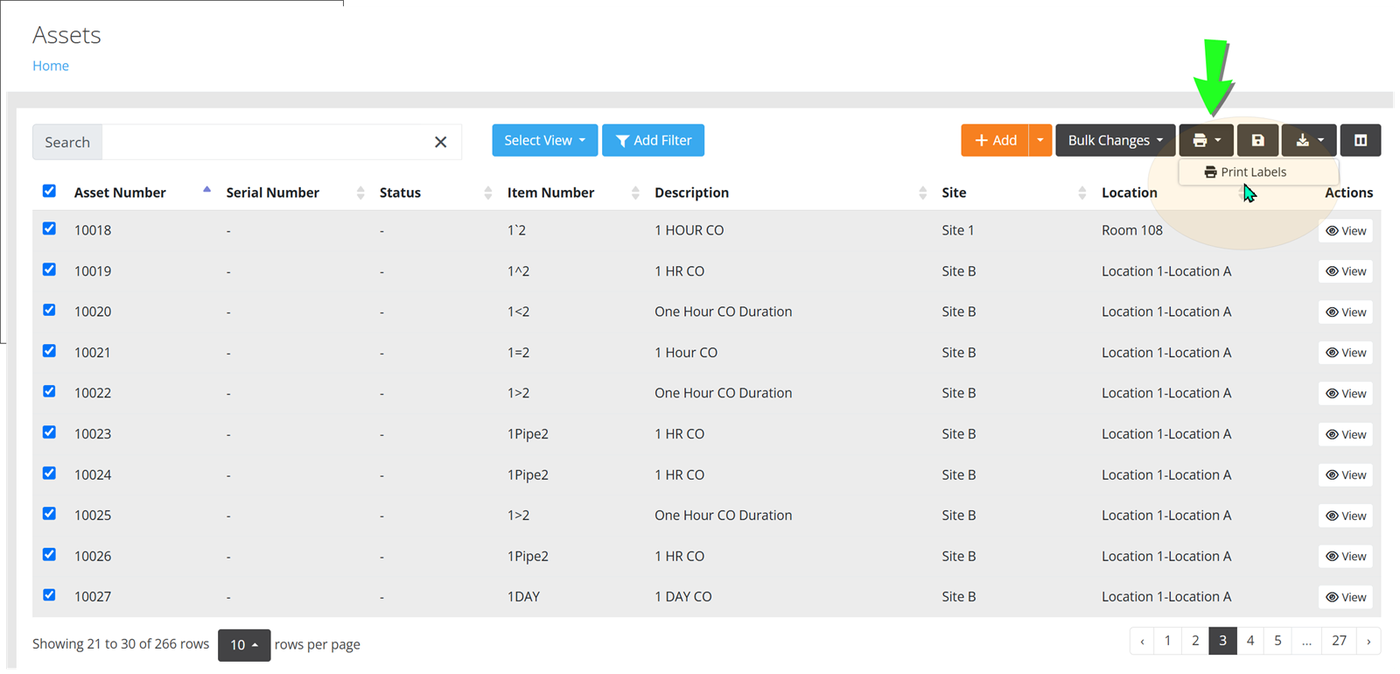1400x674 pixels.
Task: View asset 10019 details
Action: (1345, 272)
